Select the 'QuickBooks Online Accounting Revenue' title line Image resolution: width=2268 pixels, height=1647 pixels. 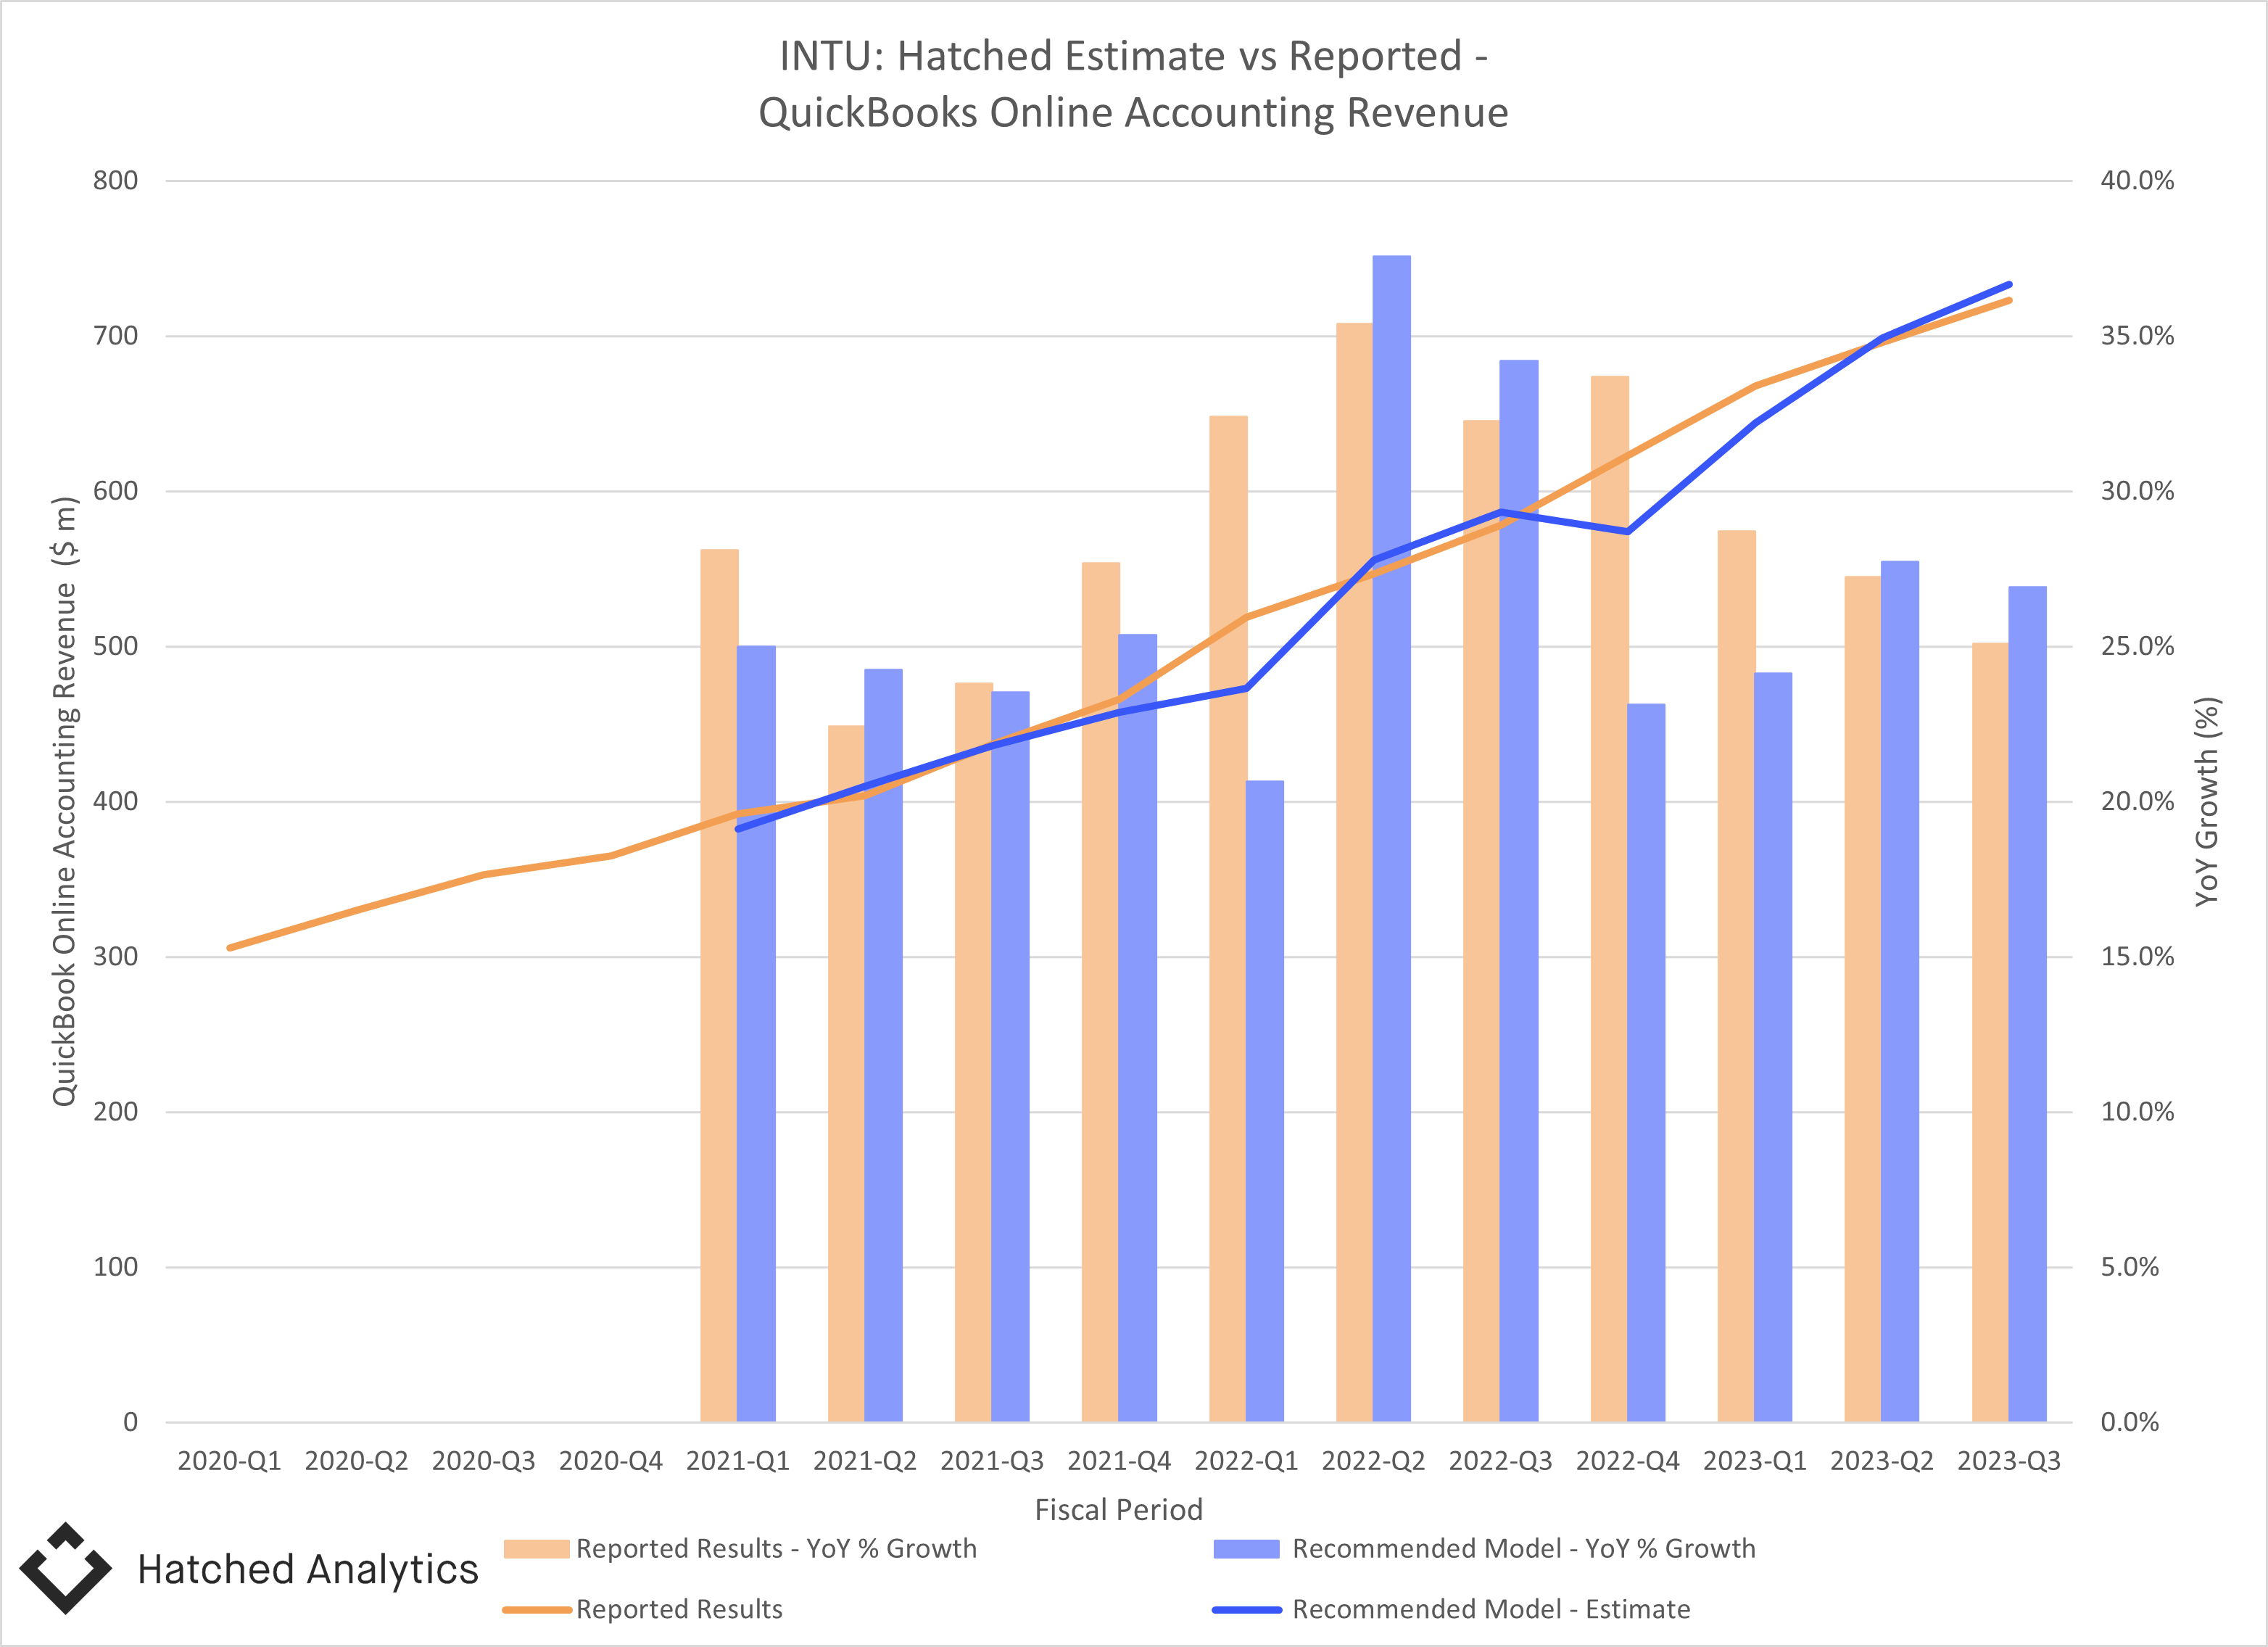1133,112
